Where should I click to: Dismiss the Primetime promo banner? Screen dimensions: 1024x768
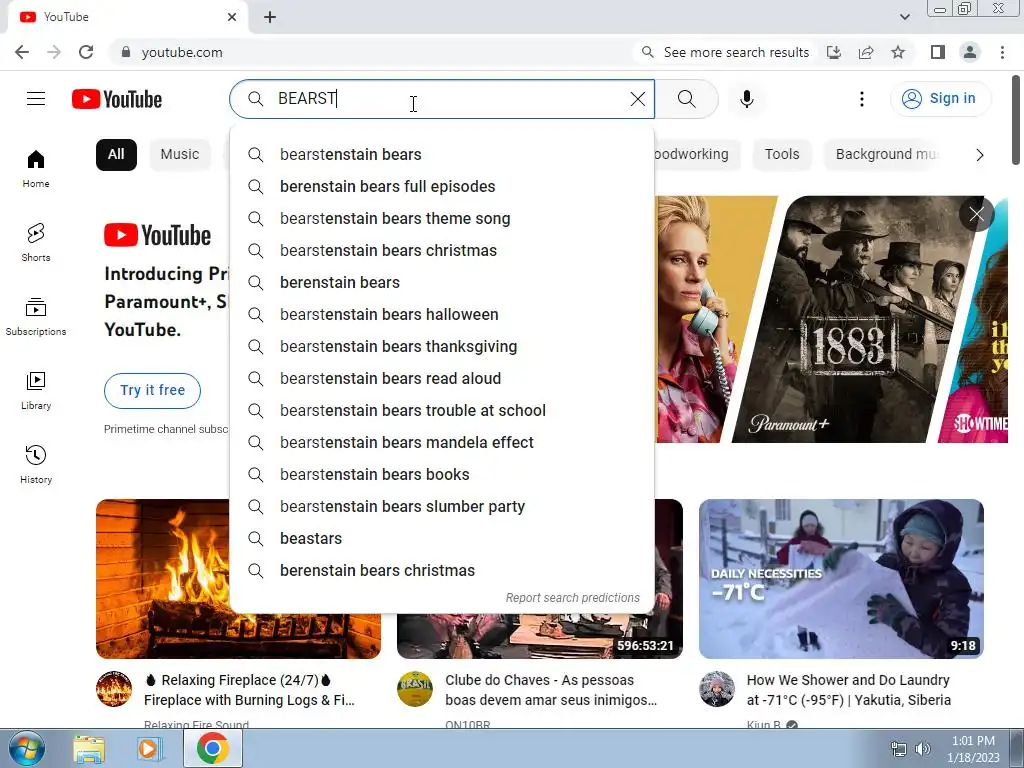coord(976,214)
